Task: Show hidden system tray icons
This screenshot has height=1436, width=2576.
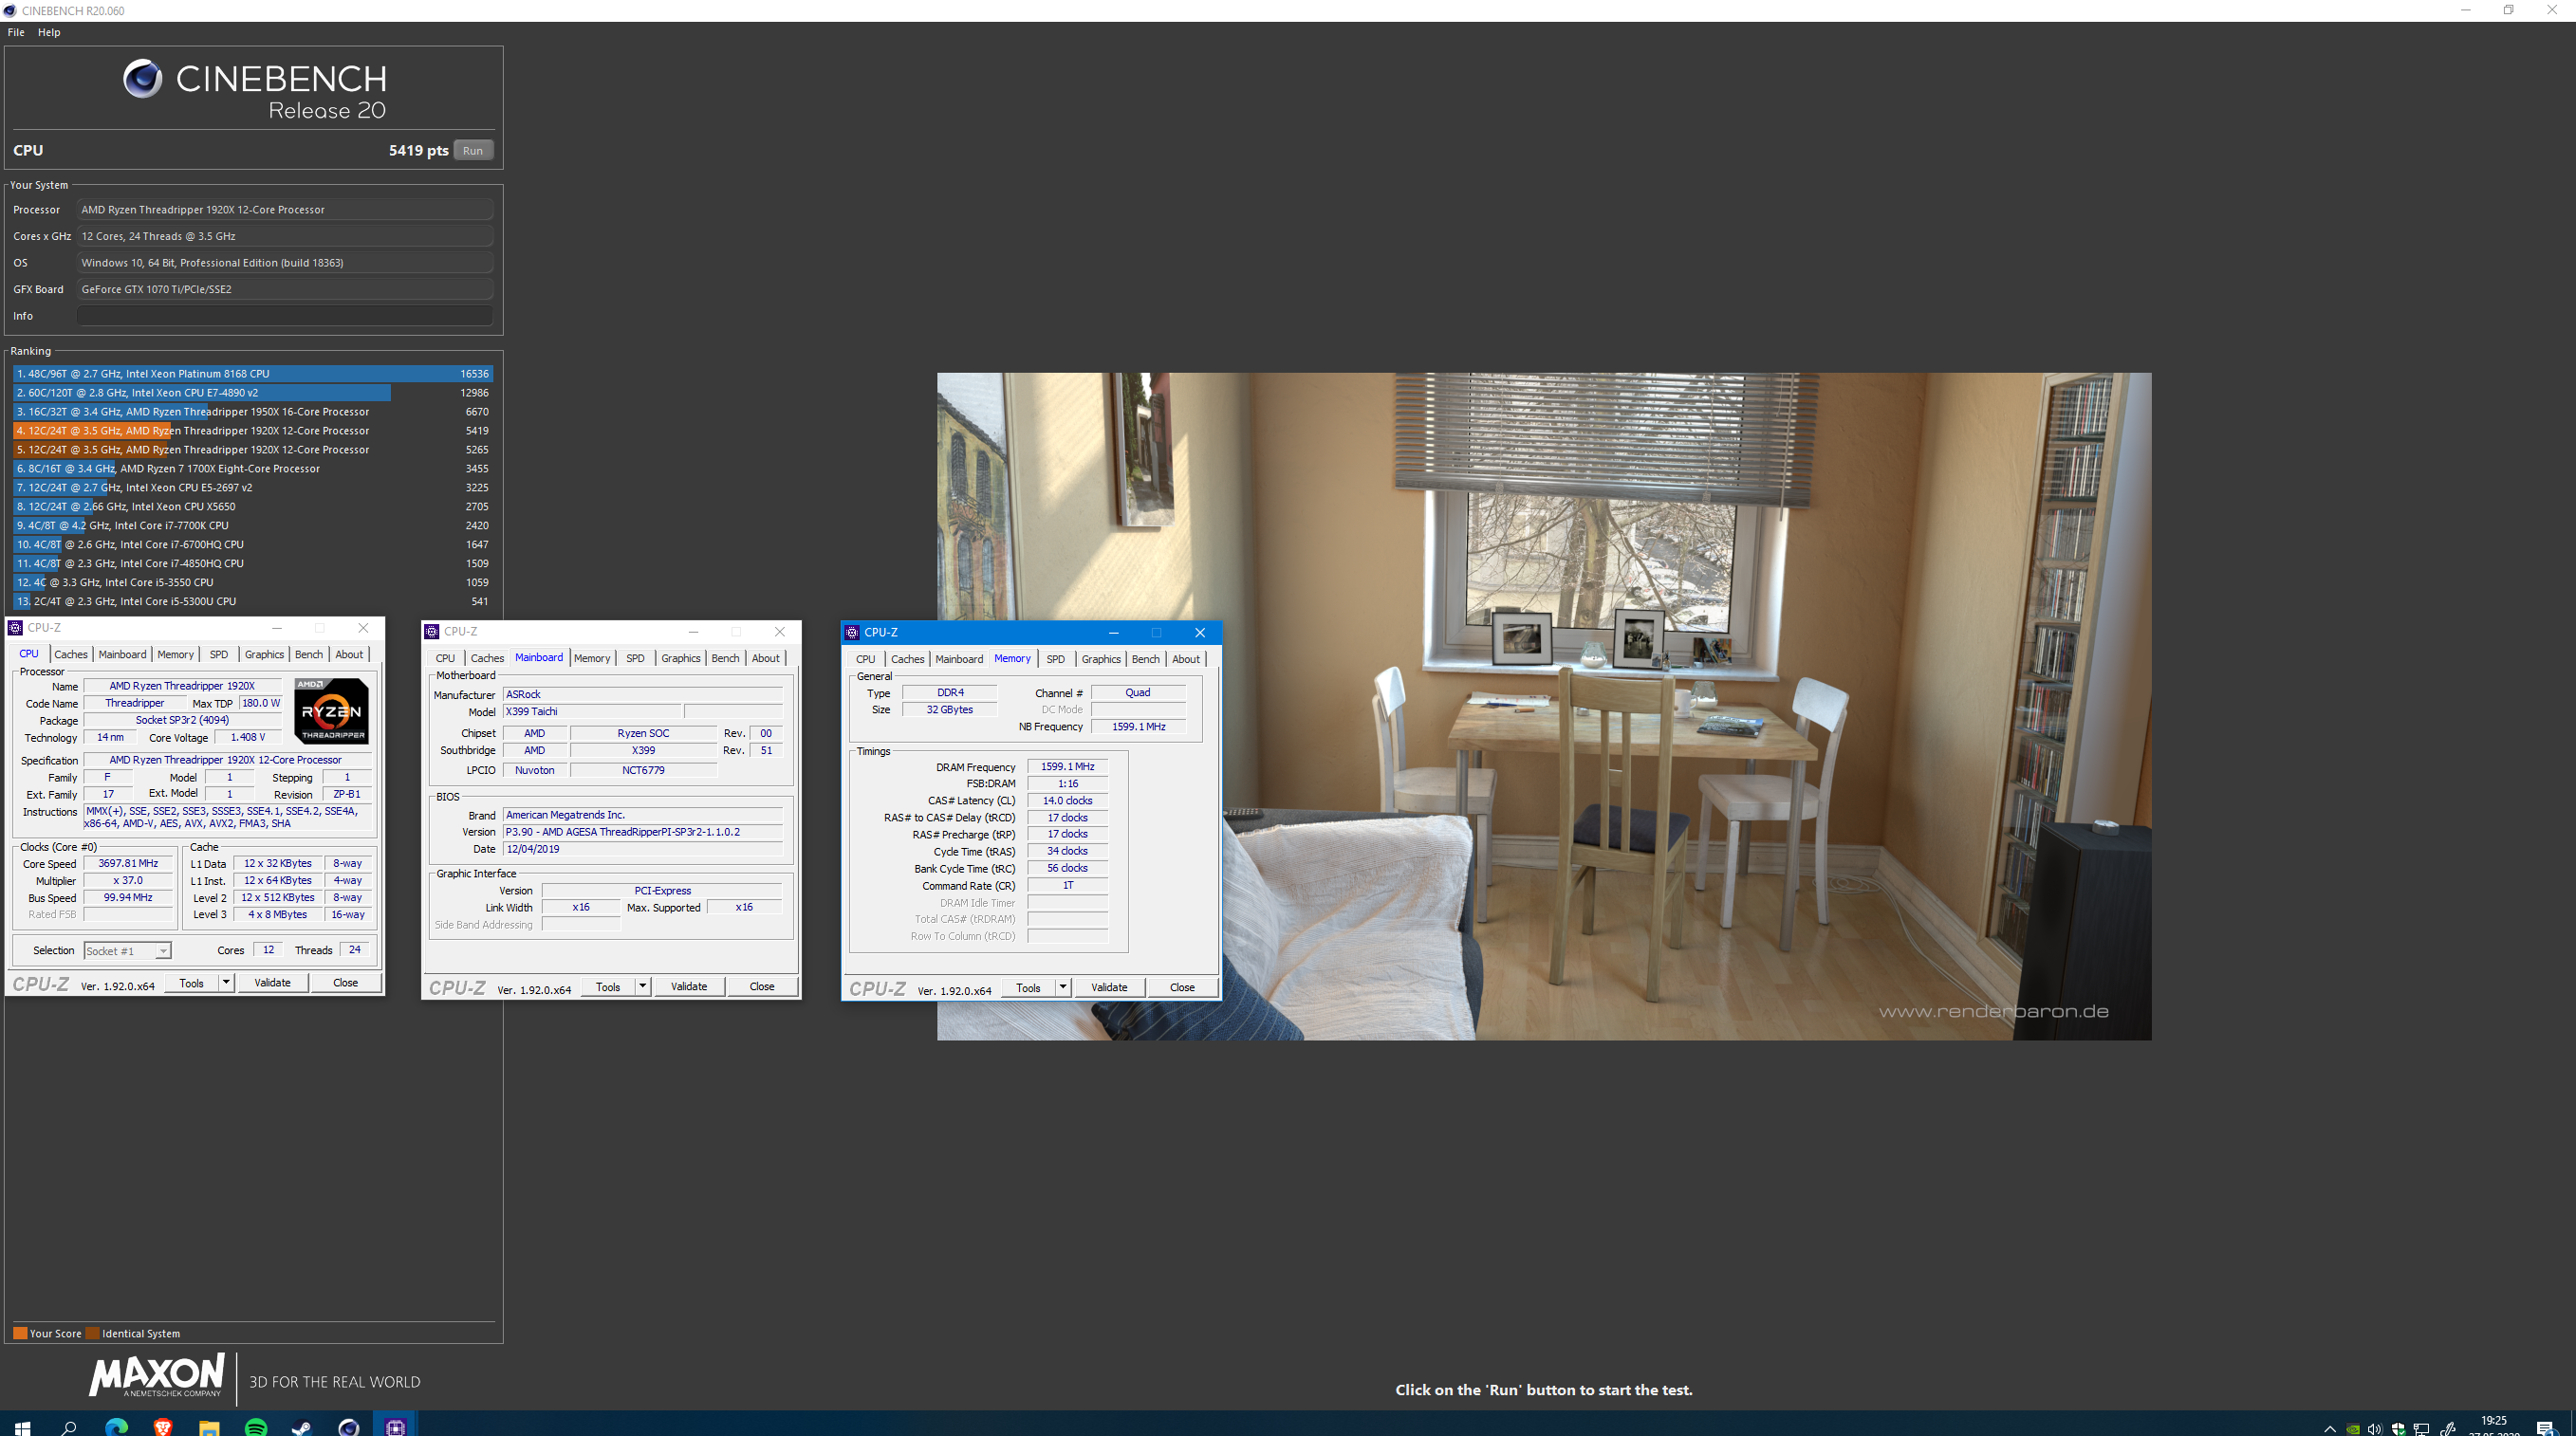Action: [2330, 1429]
